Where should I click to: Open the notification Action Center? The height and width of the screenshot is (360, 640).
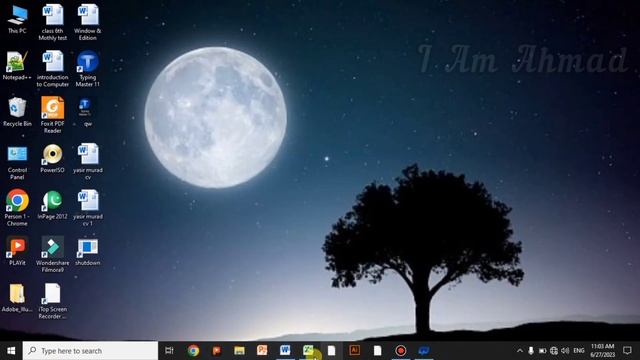coord(627,351)
